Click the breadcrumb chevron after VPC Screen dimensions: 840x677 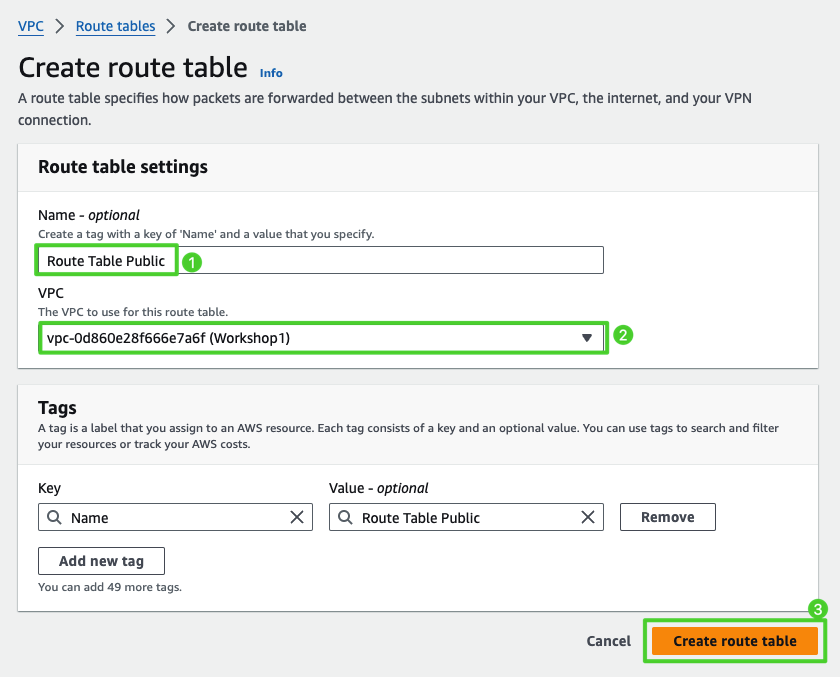point(60,26)
